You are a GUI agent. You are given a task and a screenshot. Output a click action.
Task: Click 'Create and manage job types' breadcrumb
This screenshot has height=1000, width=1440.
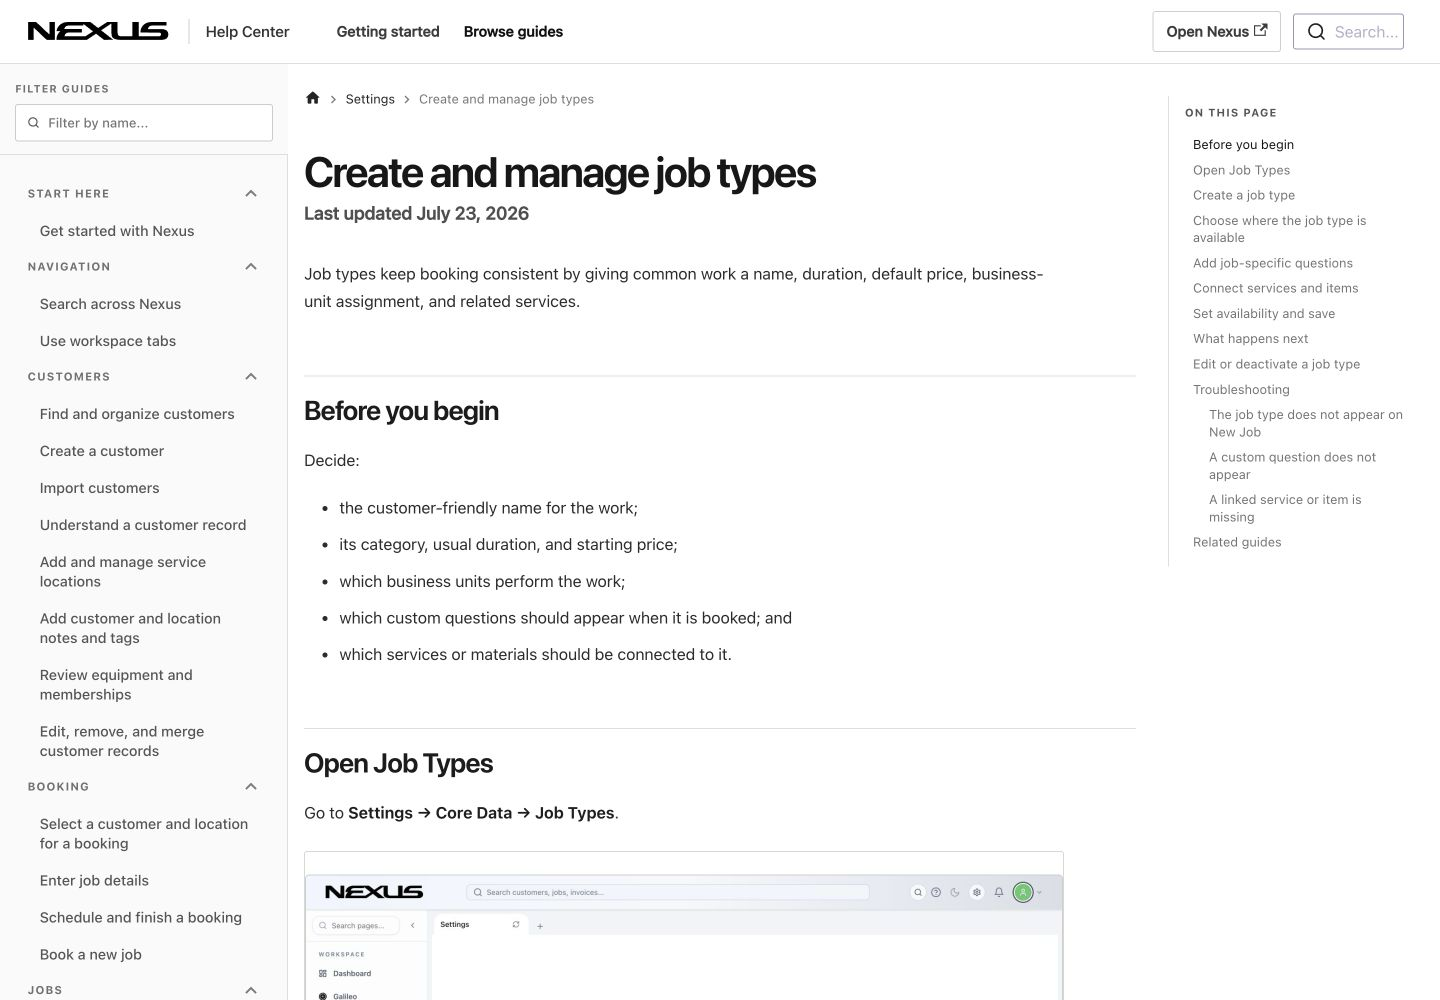pyautogui.click(x=506, y=99)
